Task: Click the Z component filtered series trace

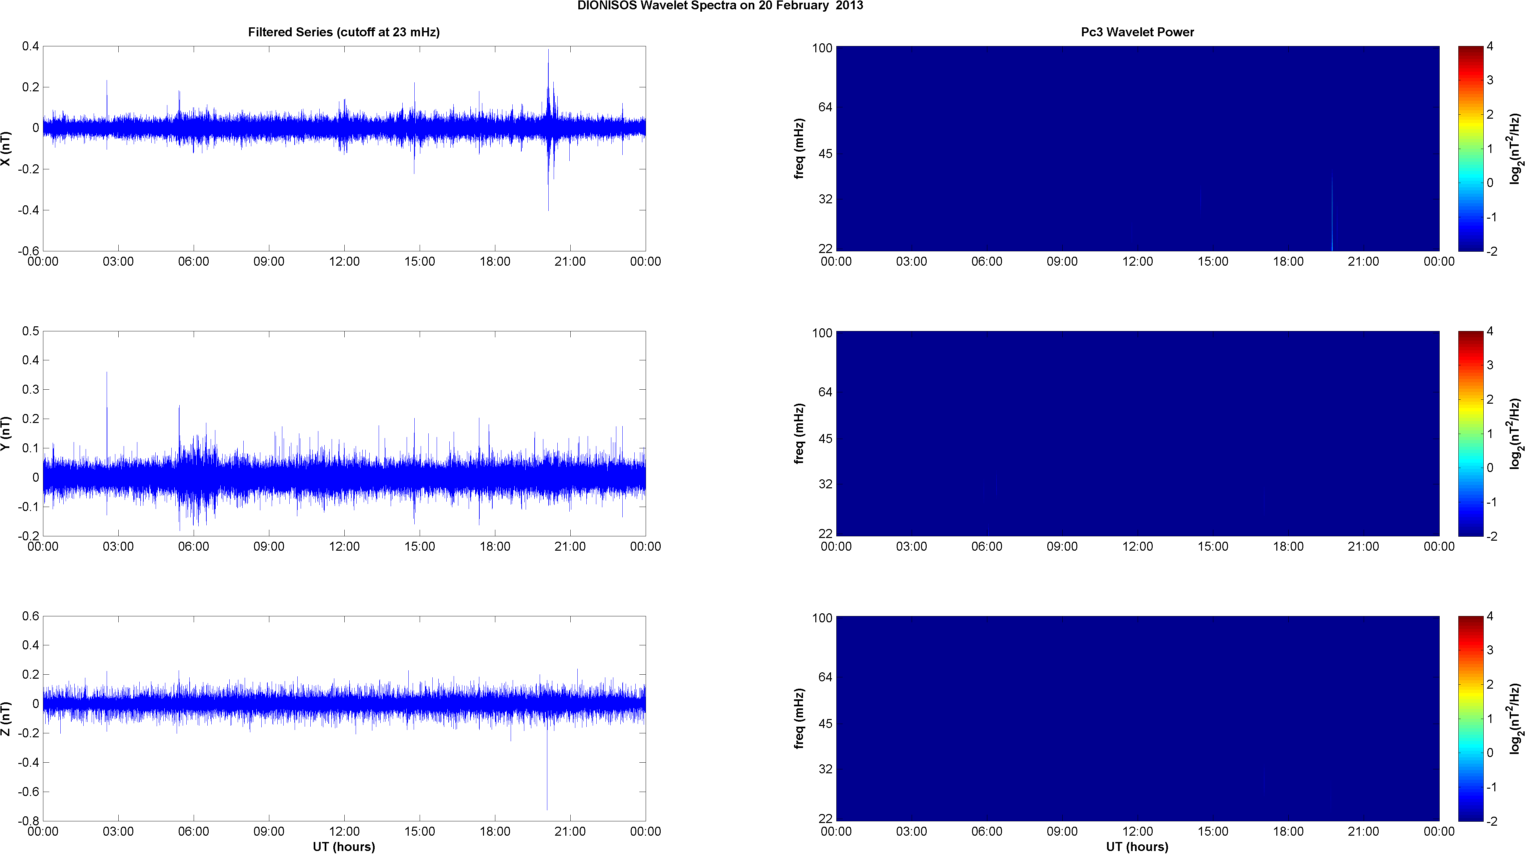Action: click(x=344, y=703)
